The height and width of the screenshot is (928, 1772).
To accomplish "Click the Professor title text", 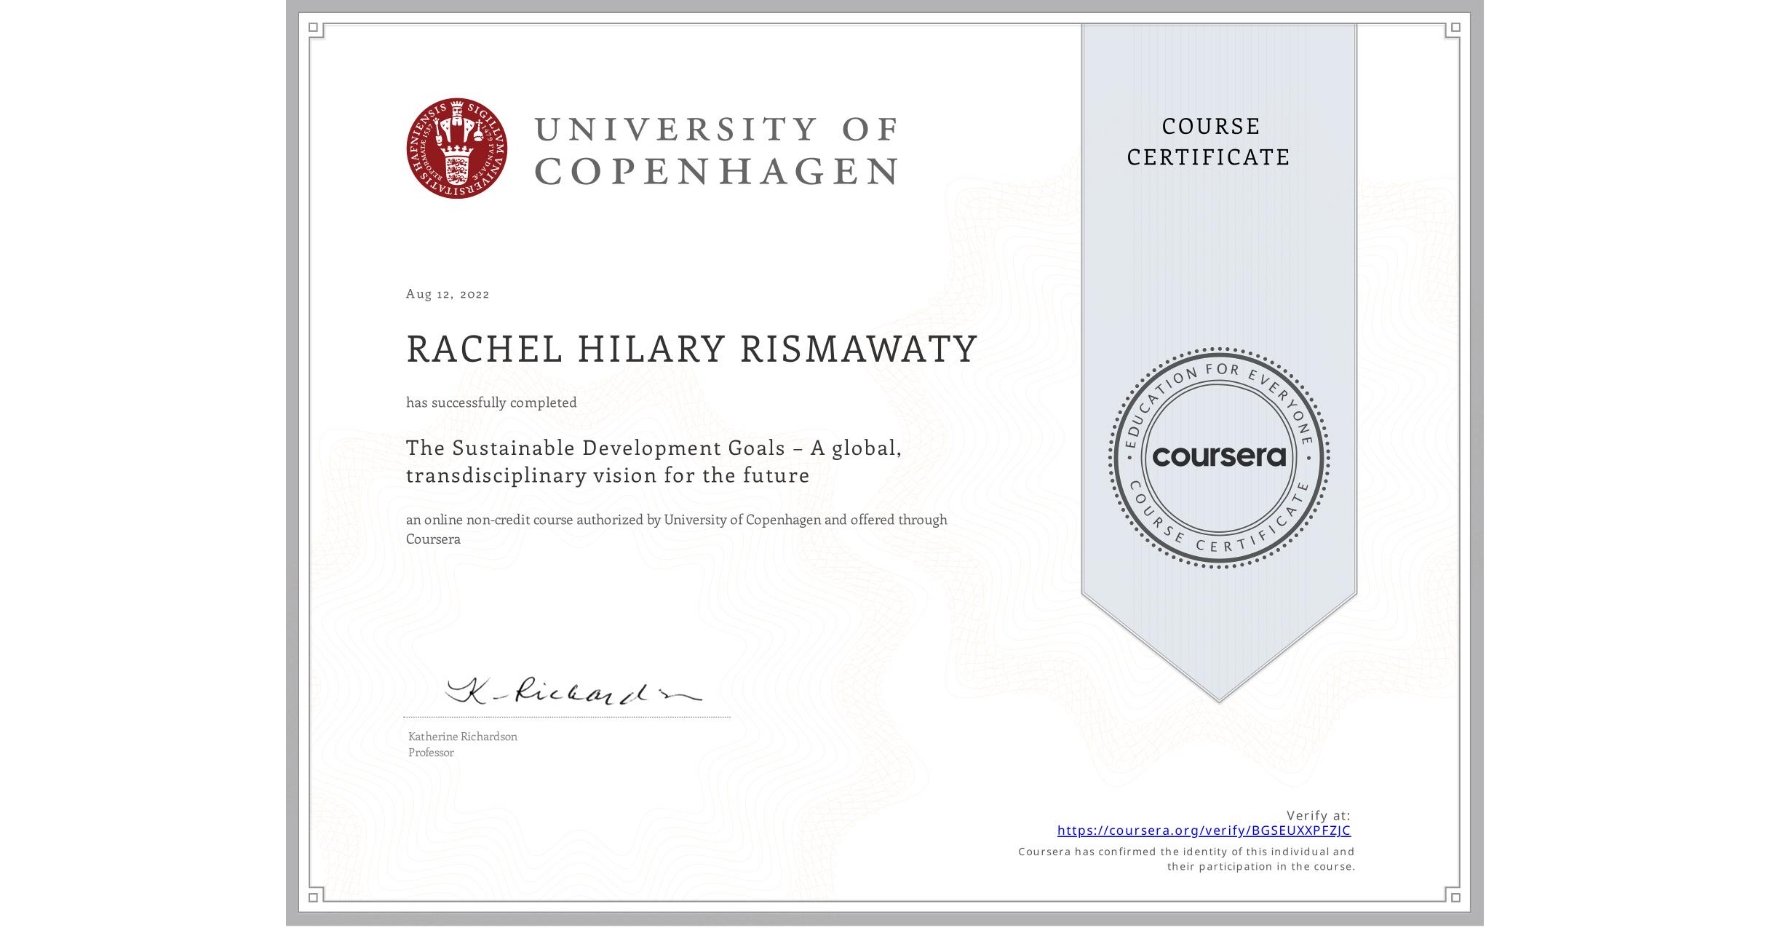I will (430, 751).
